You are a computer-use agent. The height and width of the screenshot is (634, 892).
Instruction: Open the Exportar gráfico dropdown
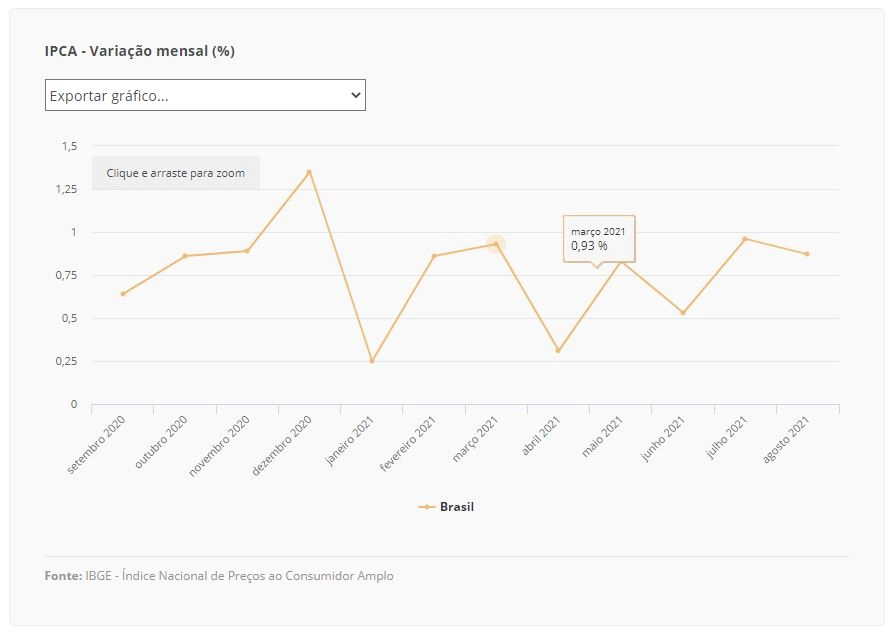click(x=205, y=95)
